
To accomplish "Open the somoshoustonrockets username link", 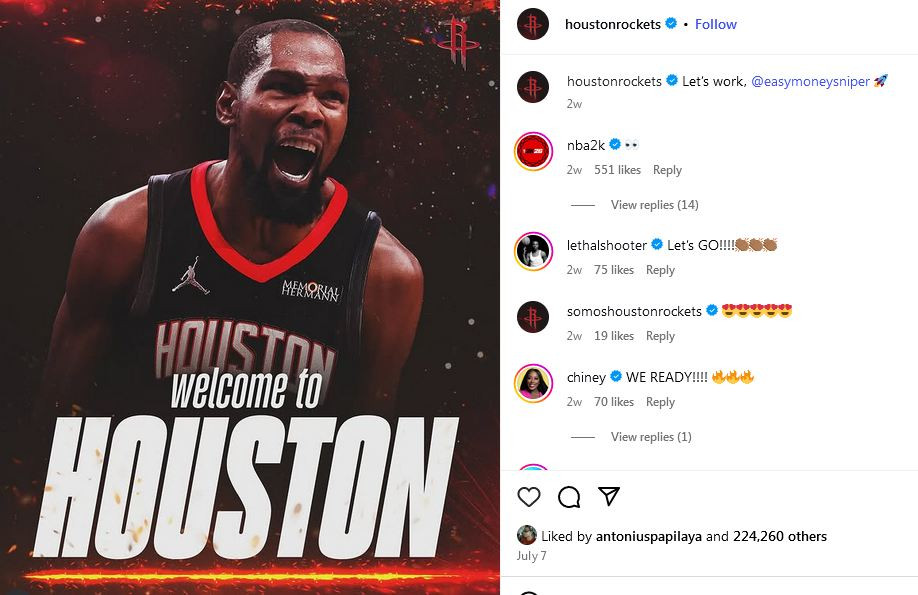I will pos(634,312).
